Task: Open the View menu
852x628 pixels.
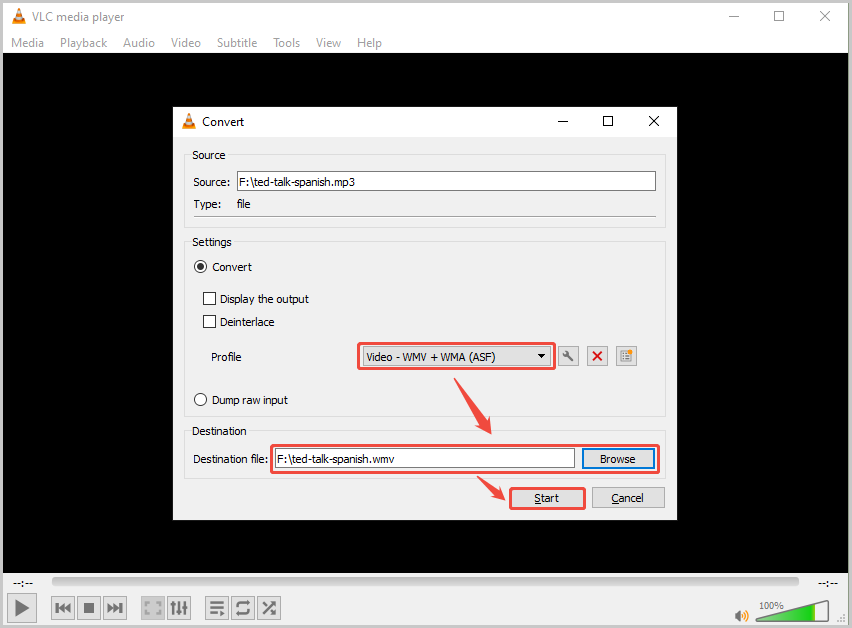Action: [x=328, y=42]
